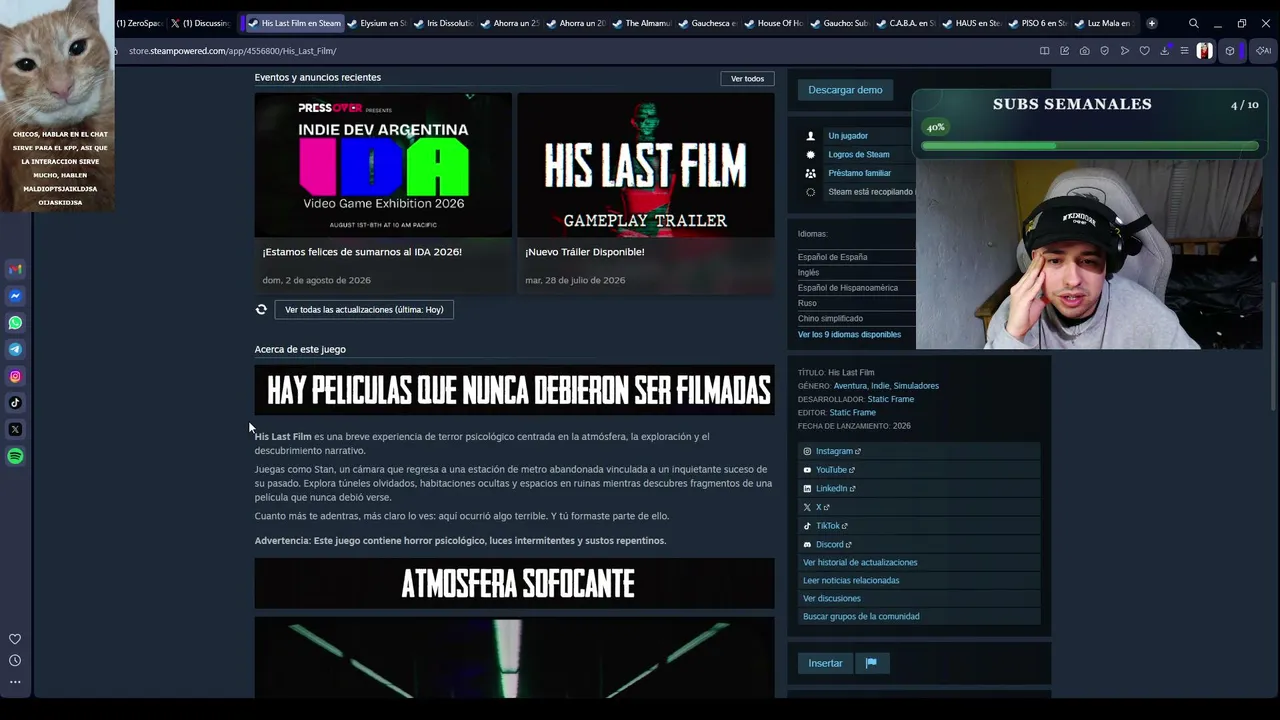
Task: Open X (Twitter) in the browser sidebar
Action: [15, 429]
